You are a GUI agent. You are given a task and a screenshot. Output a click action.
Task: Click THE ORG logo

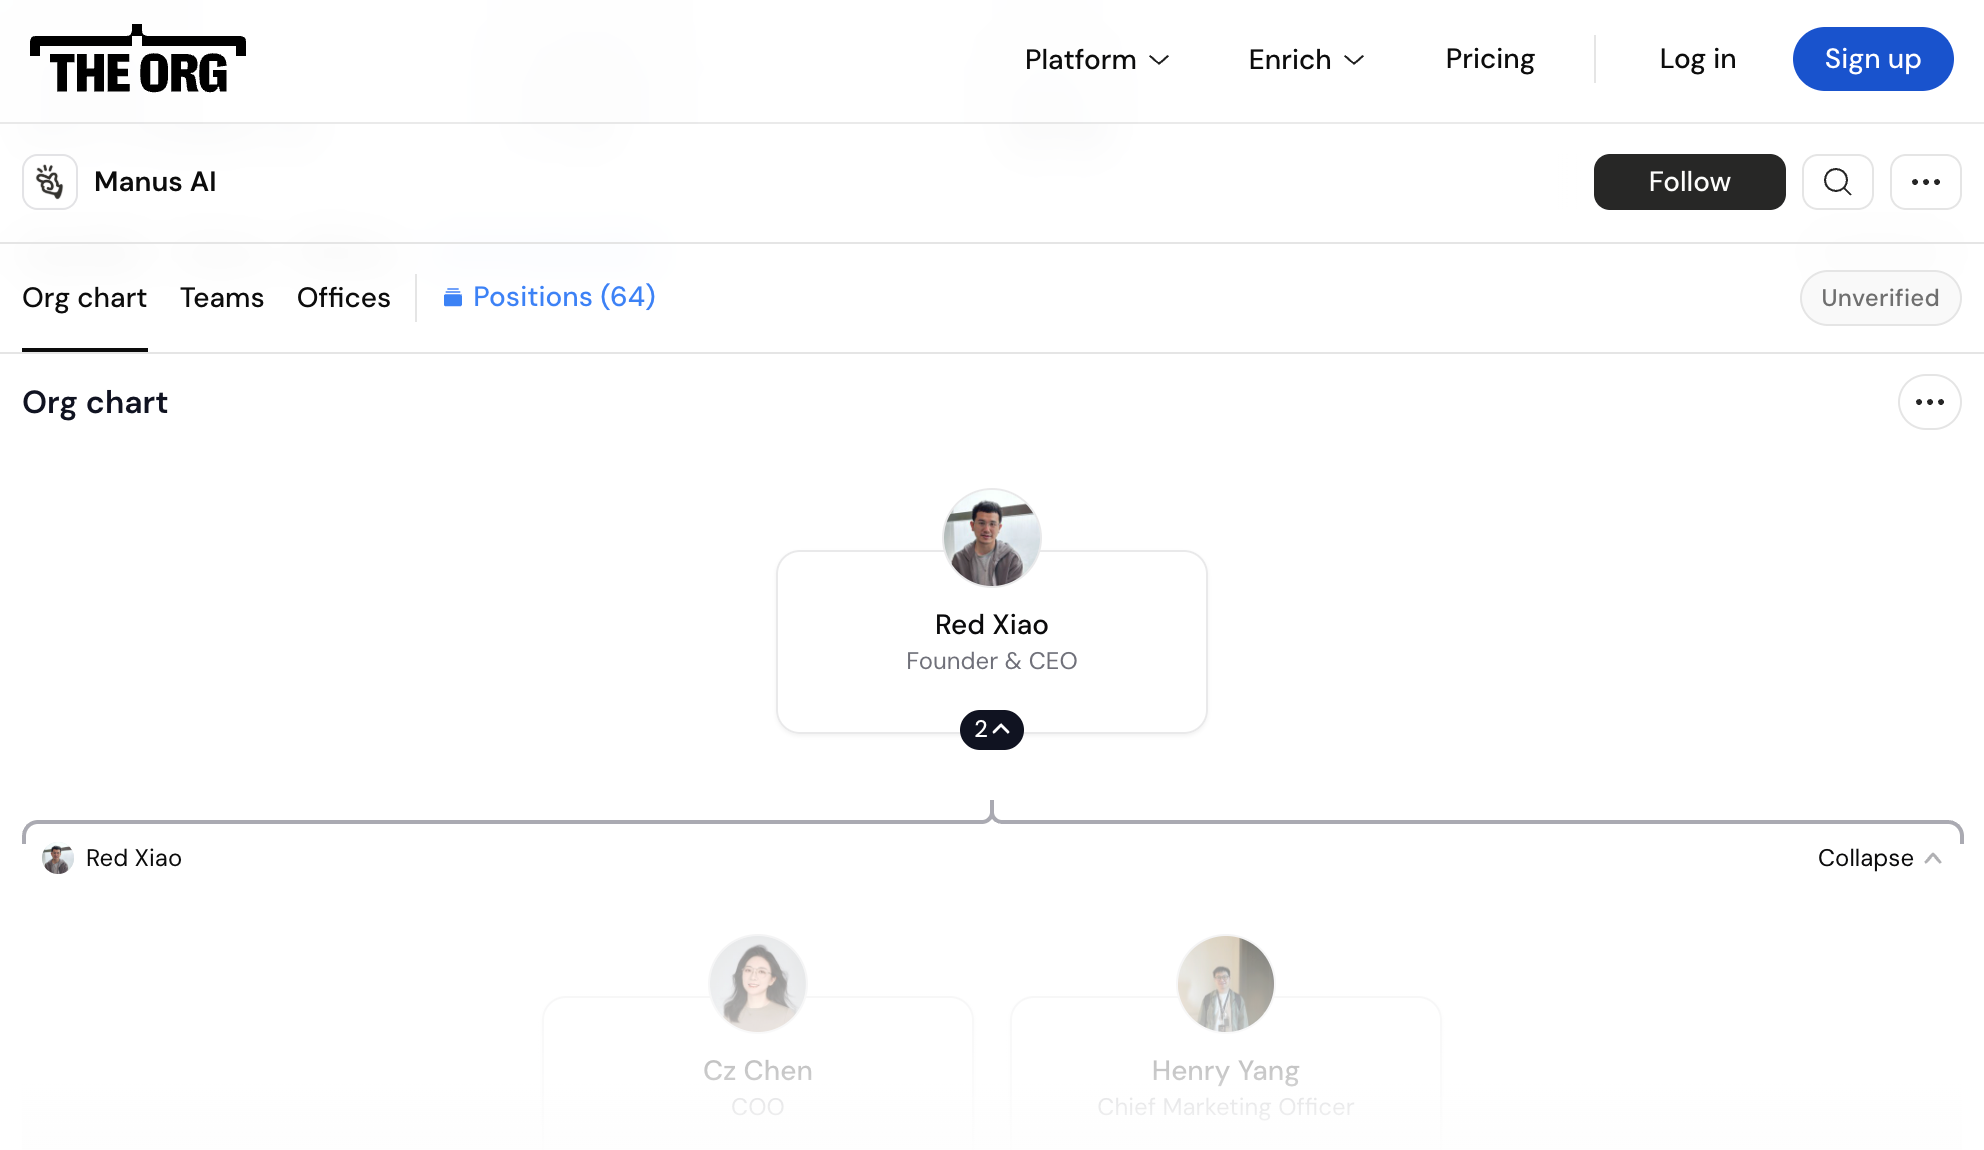point(138,60)
